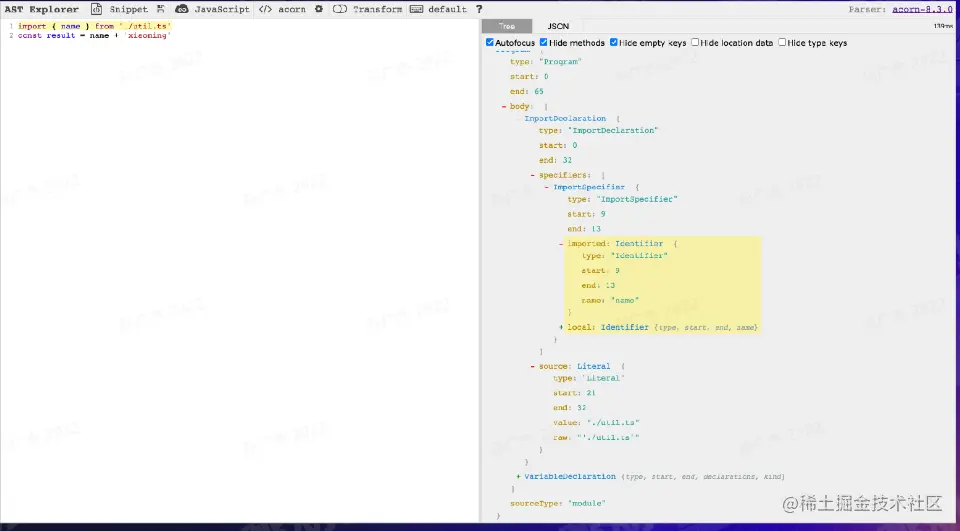Click the AST Explorer title
Viewport: 960px width, 531px height.
point(42,9)
